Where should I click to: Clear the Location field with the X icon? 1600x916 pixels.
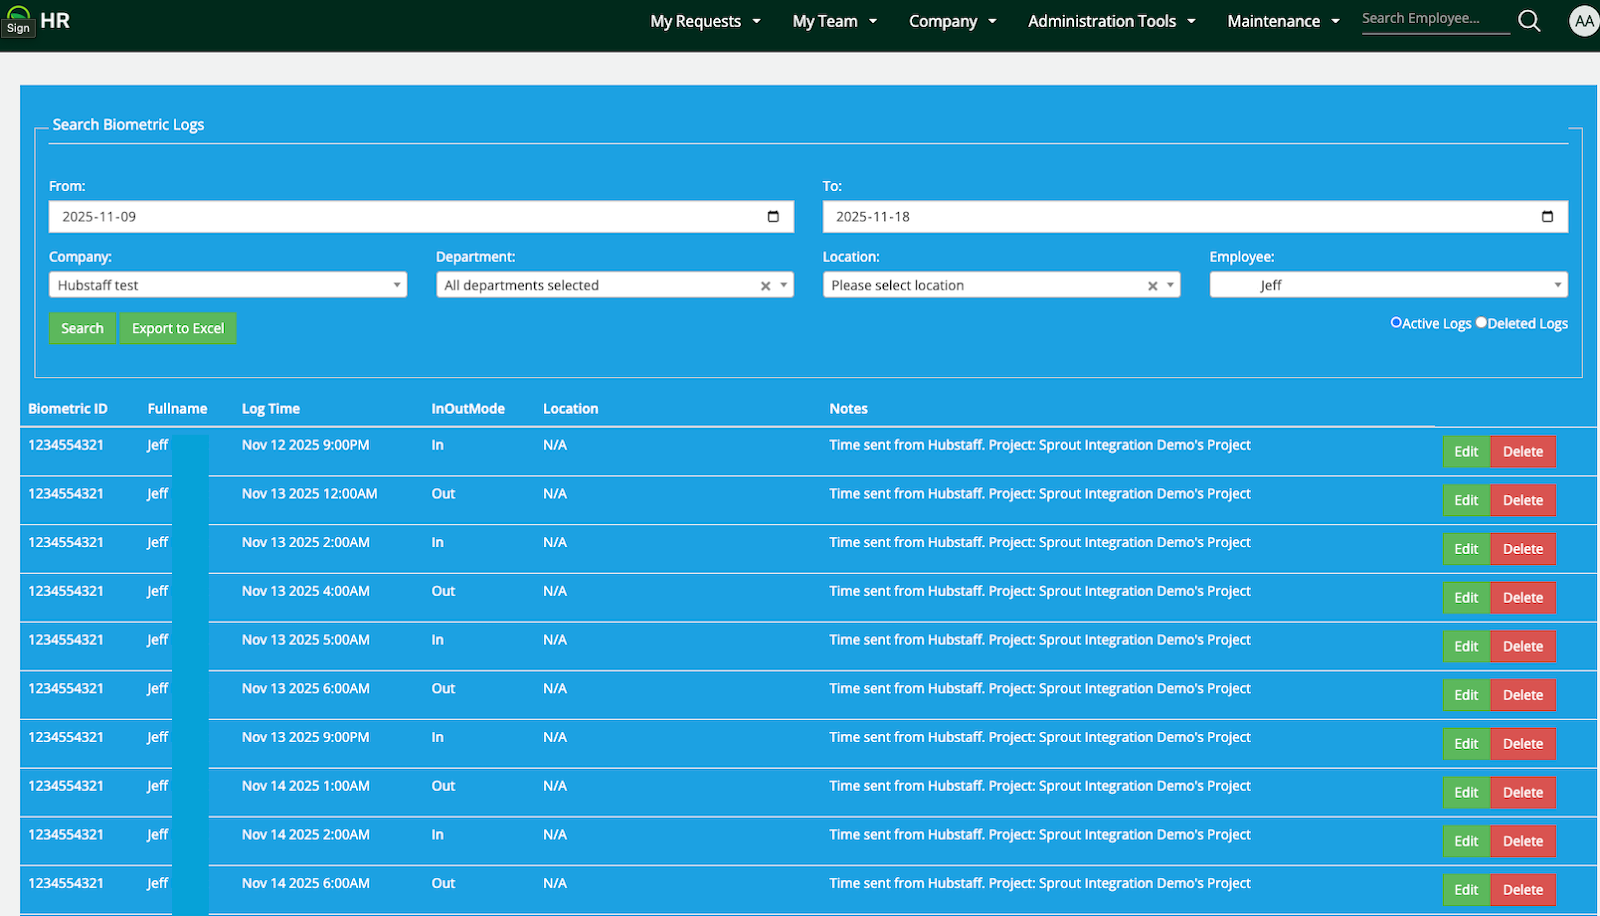1152,286
